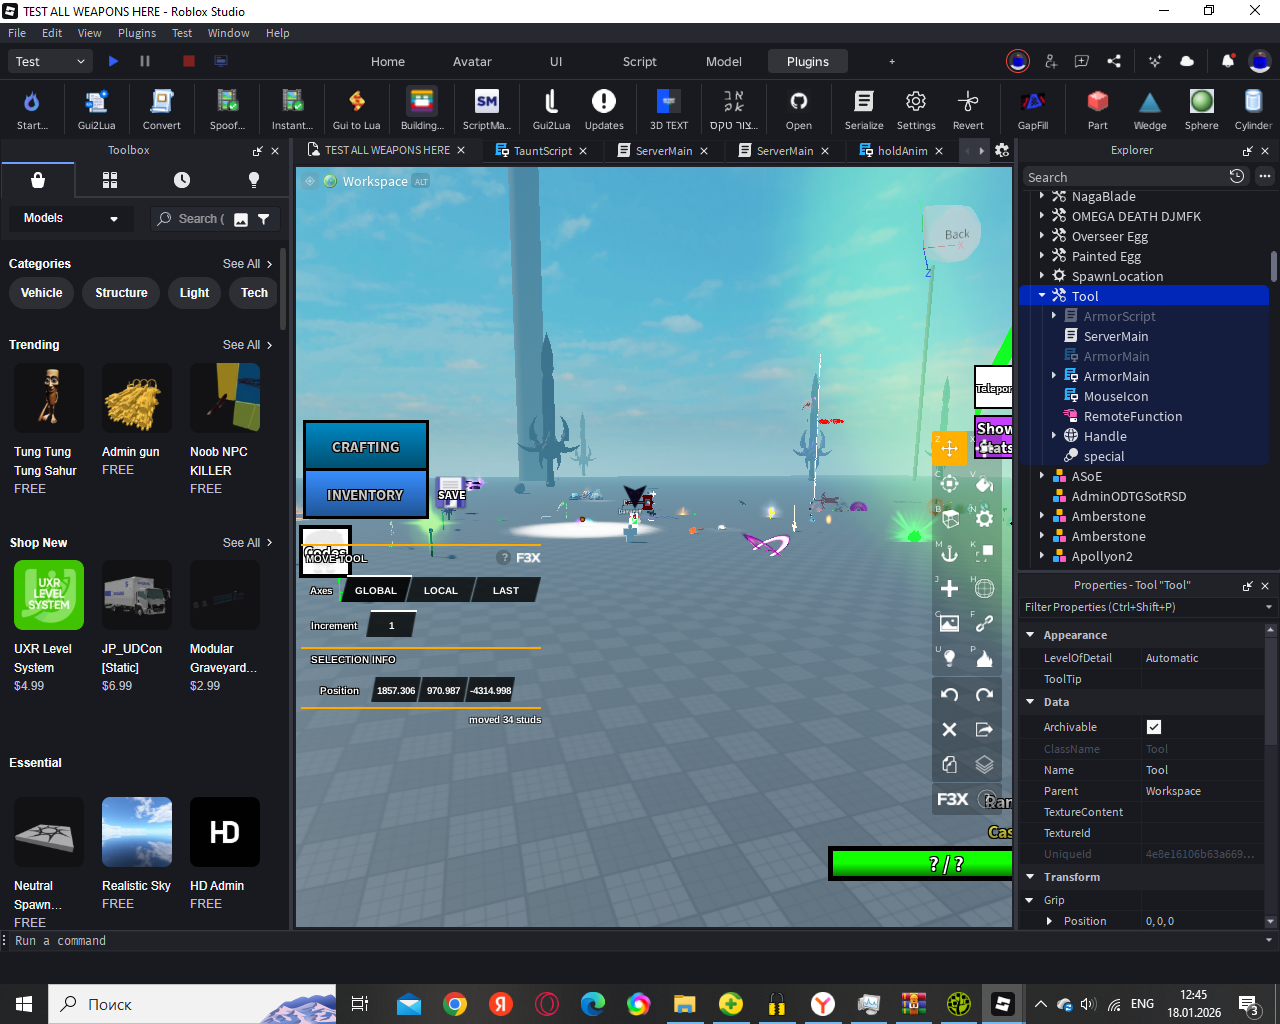Click the INVENTORY game button
Image resolution: width=1280 pixels, height=1024 pixels.
366,495
